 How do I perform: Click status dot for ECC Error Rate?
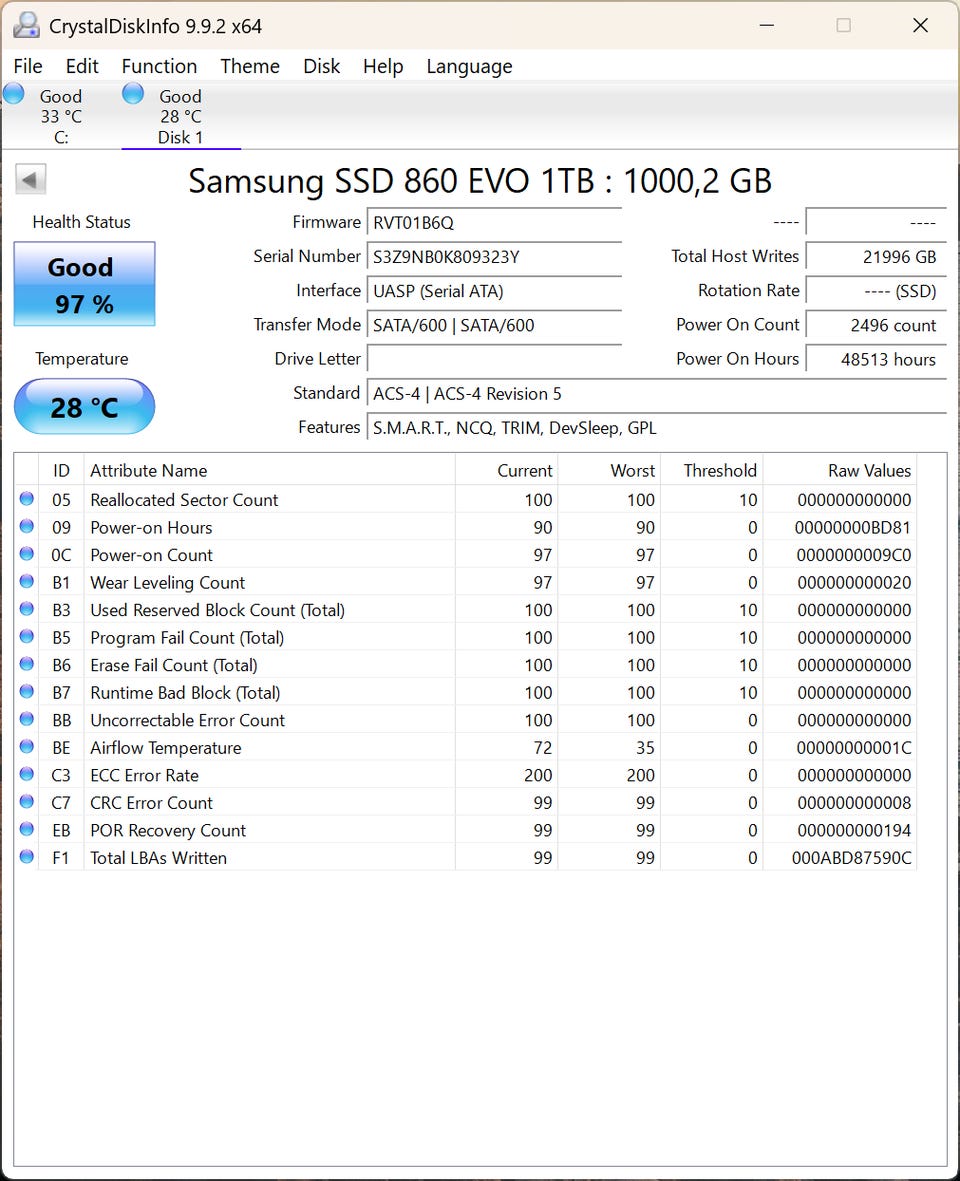[x=26, y=774]
